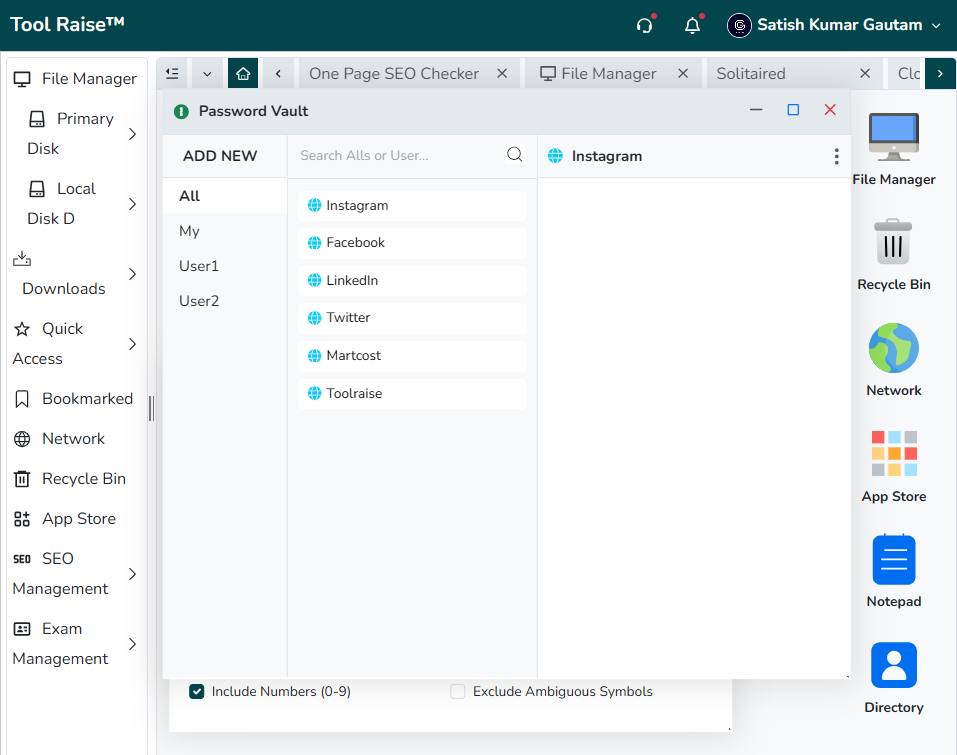Expand the Primary Disk chevron

(132, 134)
